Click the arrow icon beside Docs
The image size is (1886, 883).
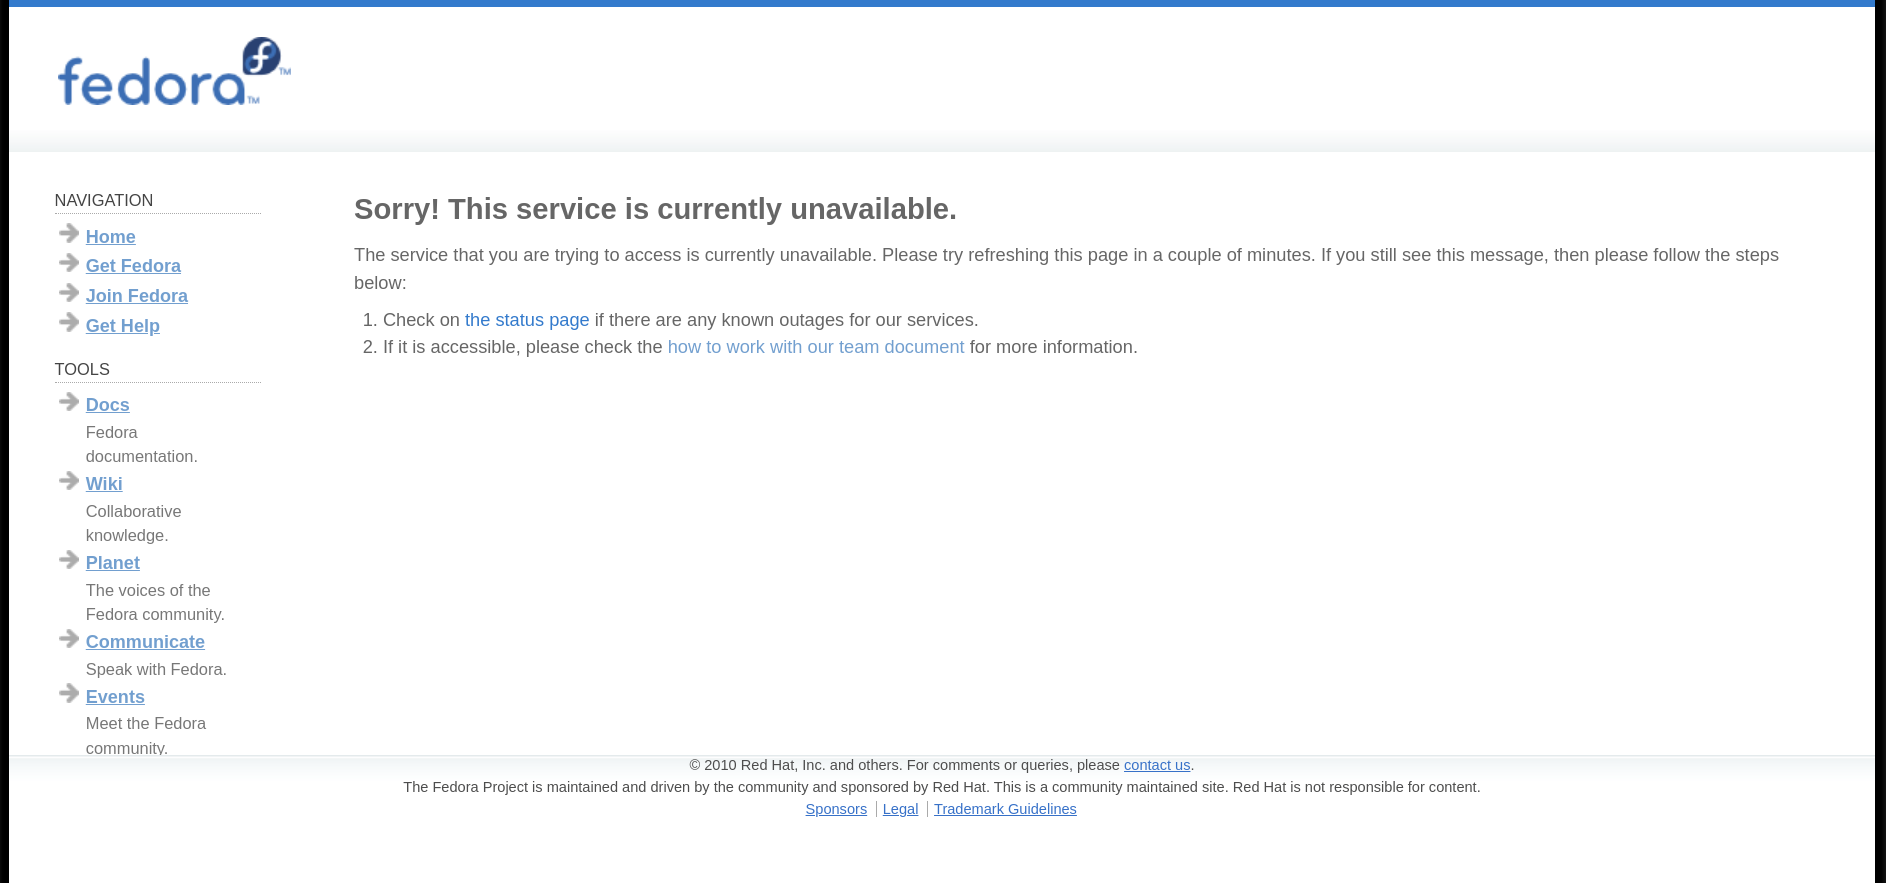coord(69,401)
